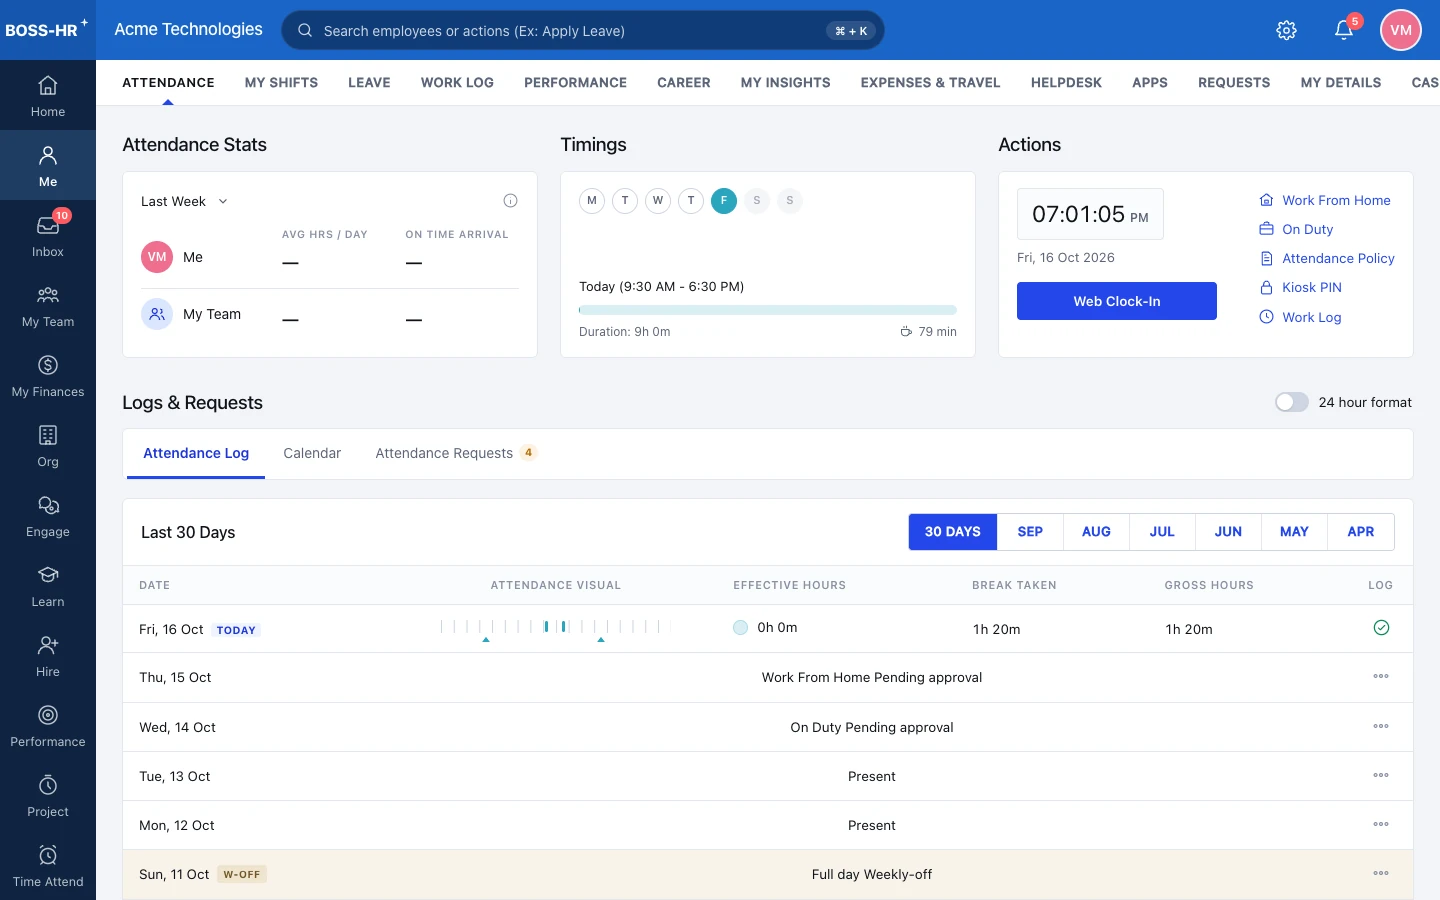Open Org in sidebar
1440x900 pixels.
point(48,446)
